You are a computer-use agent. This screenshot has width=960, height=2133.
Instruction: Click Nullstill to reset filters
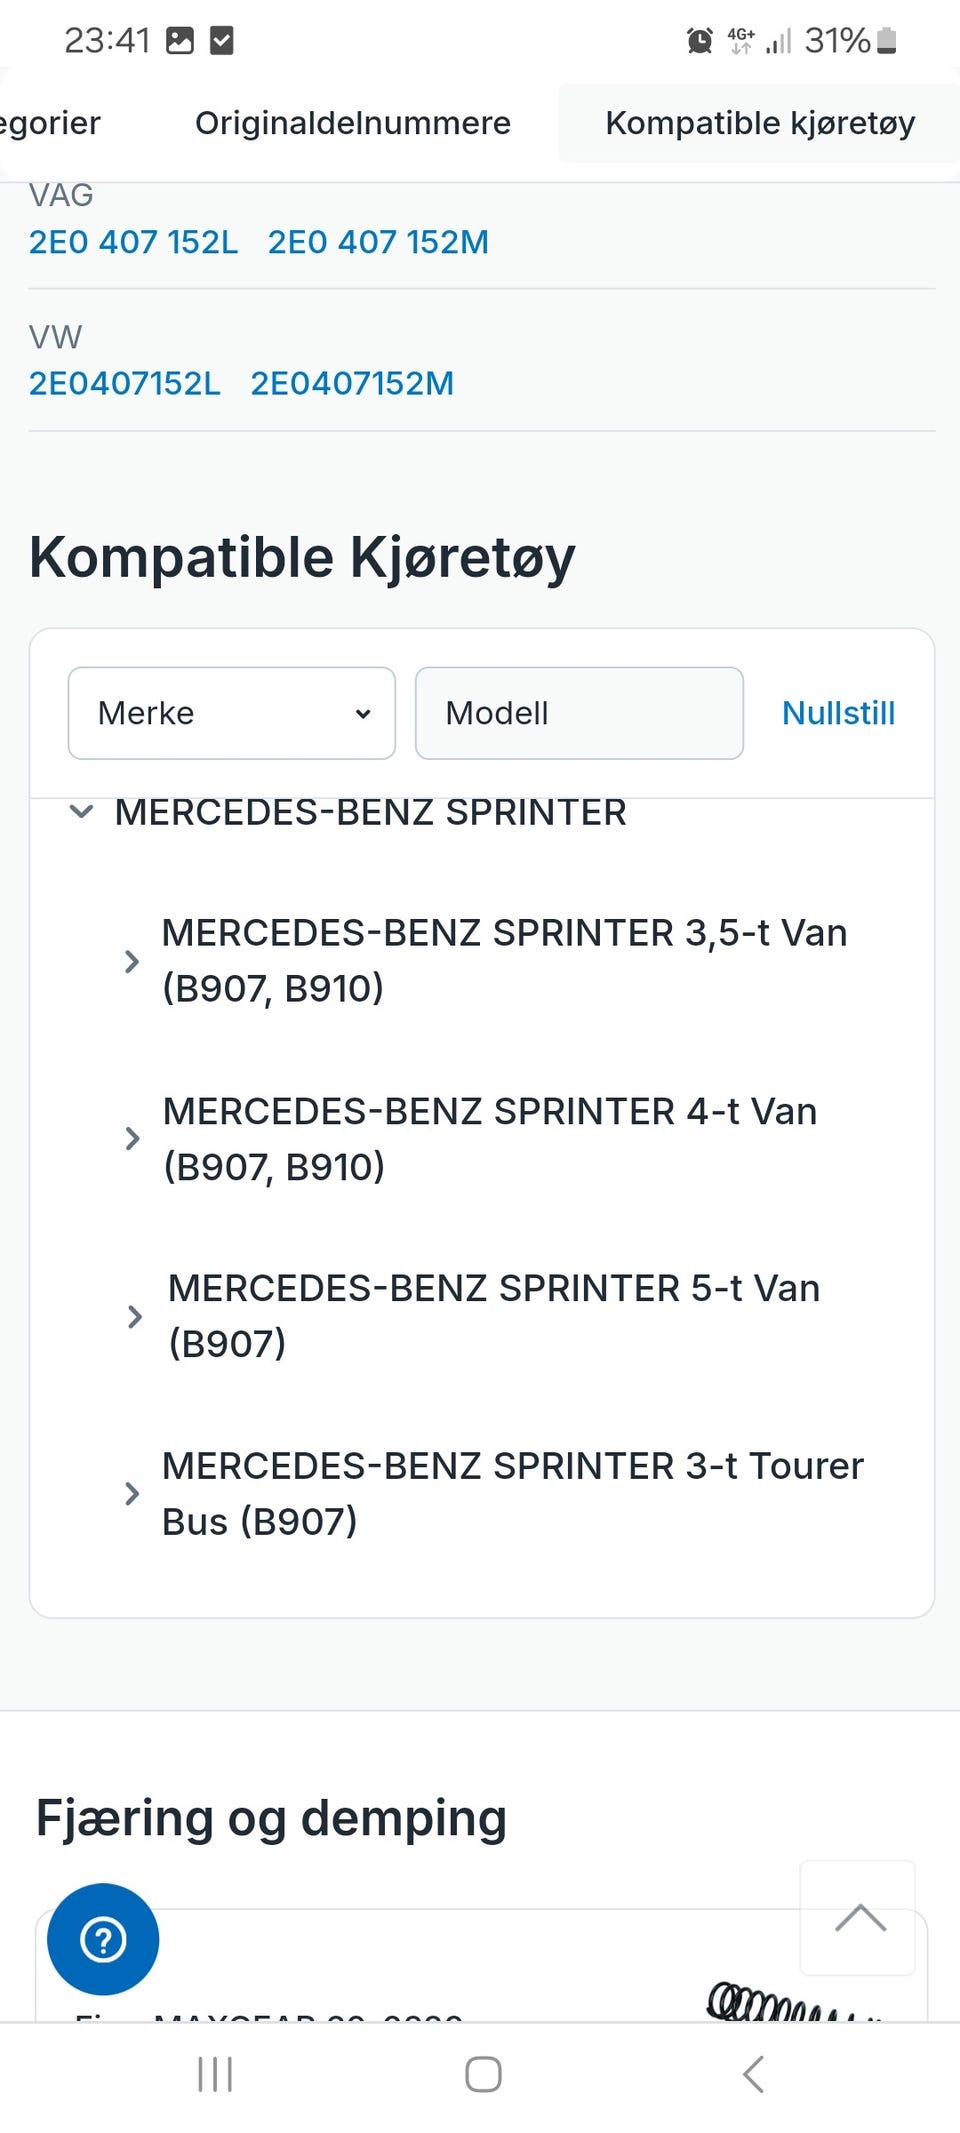839,712
